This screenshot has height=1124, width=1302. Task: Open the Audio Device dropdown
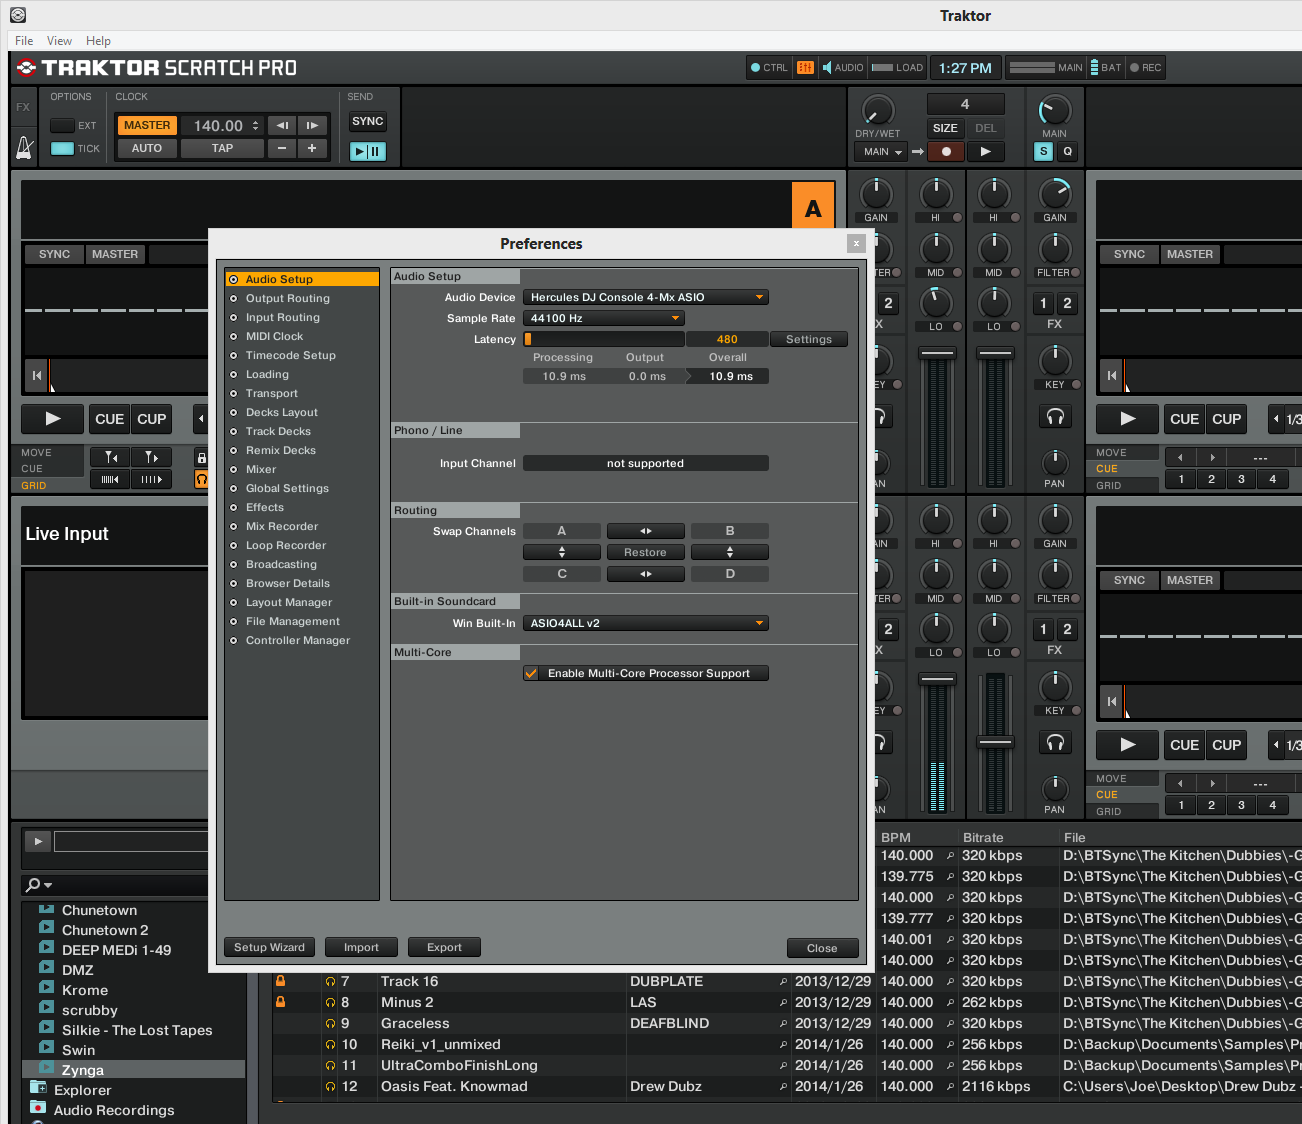[x=646, y=297]
